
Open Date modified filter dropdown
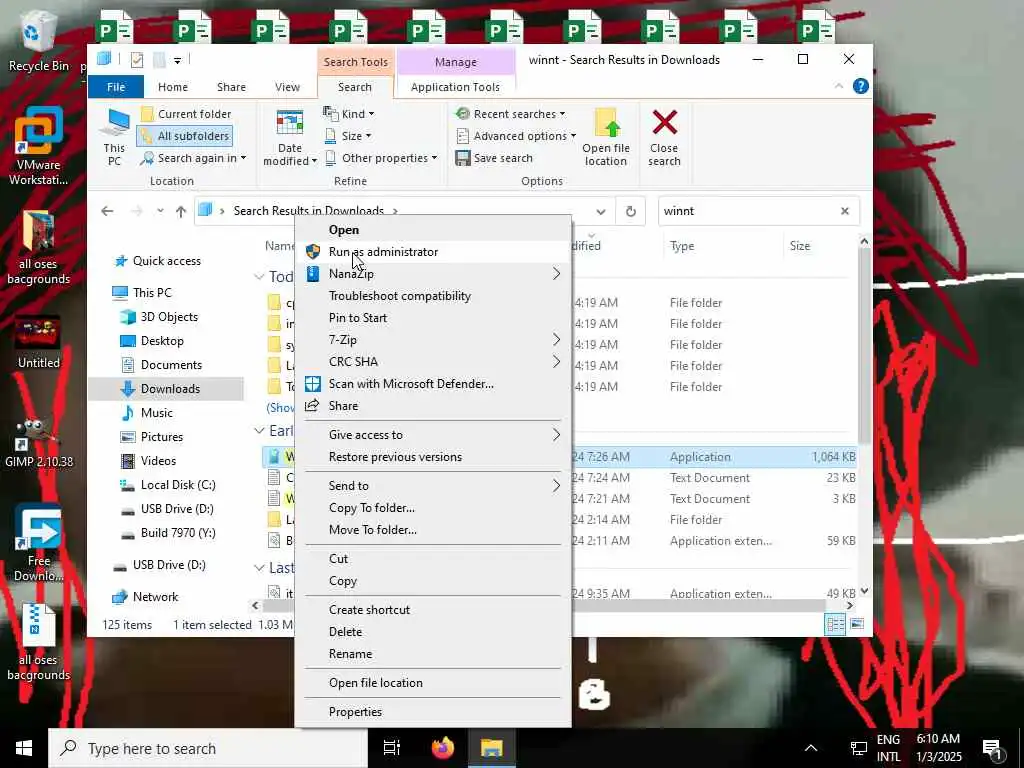coord(289,137)
